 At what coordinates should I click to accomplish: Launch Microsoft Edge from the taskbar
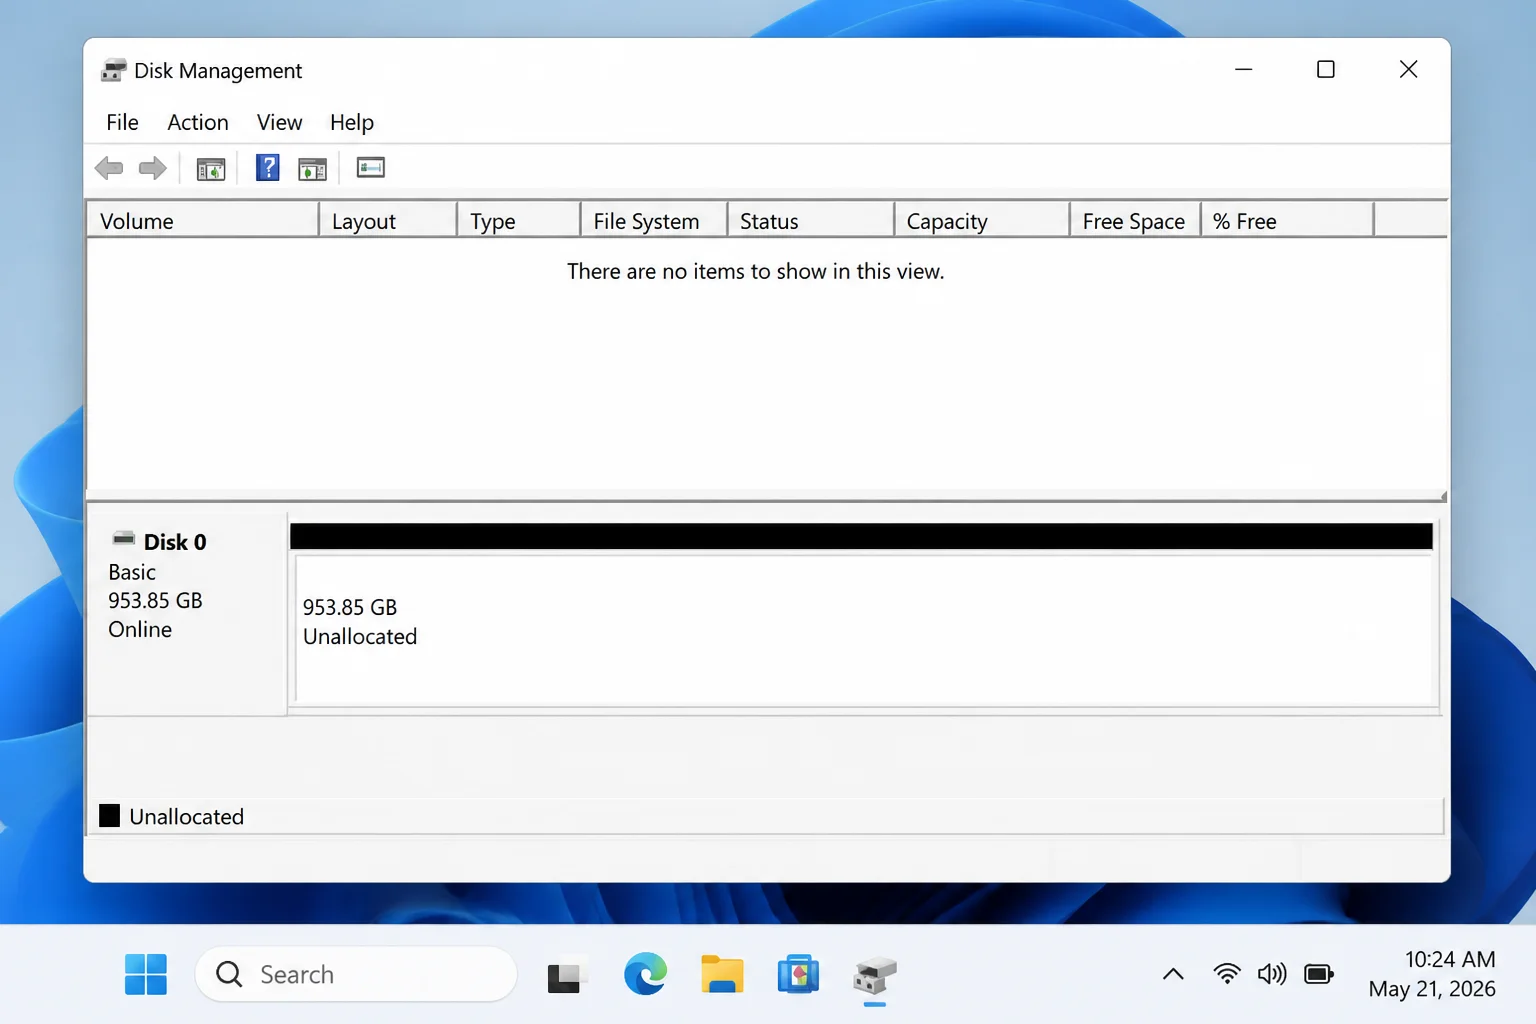tap(645, 974)
